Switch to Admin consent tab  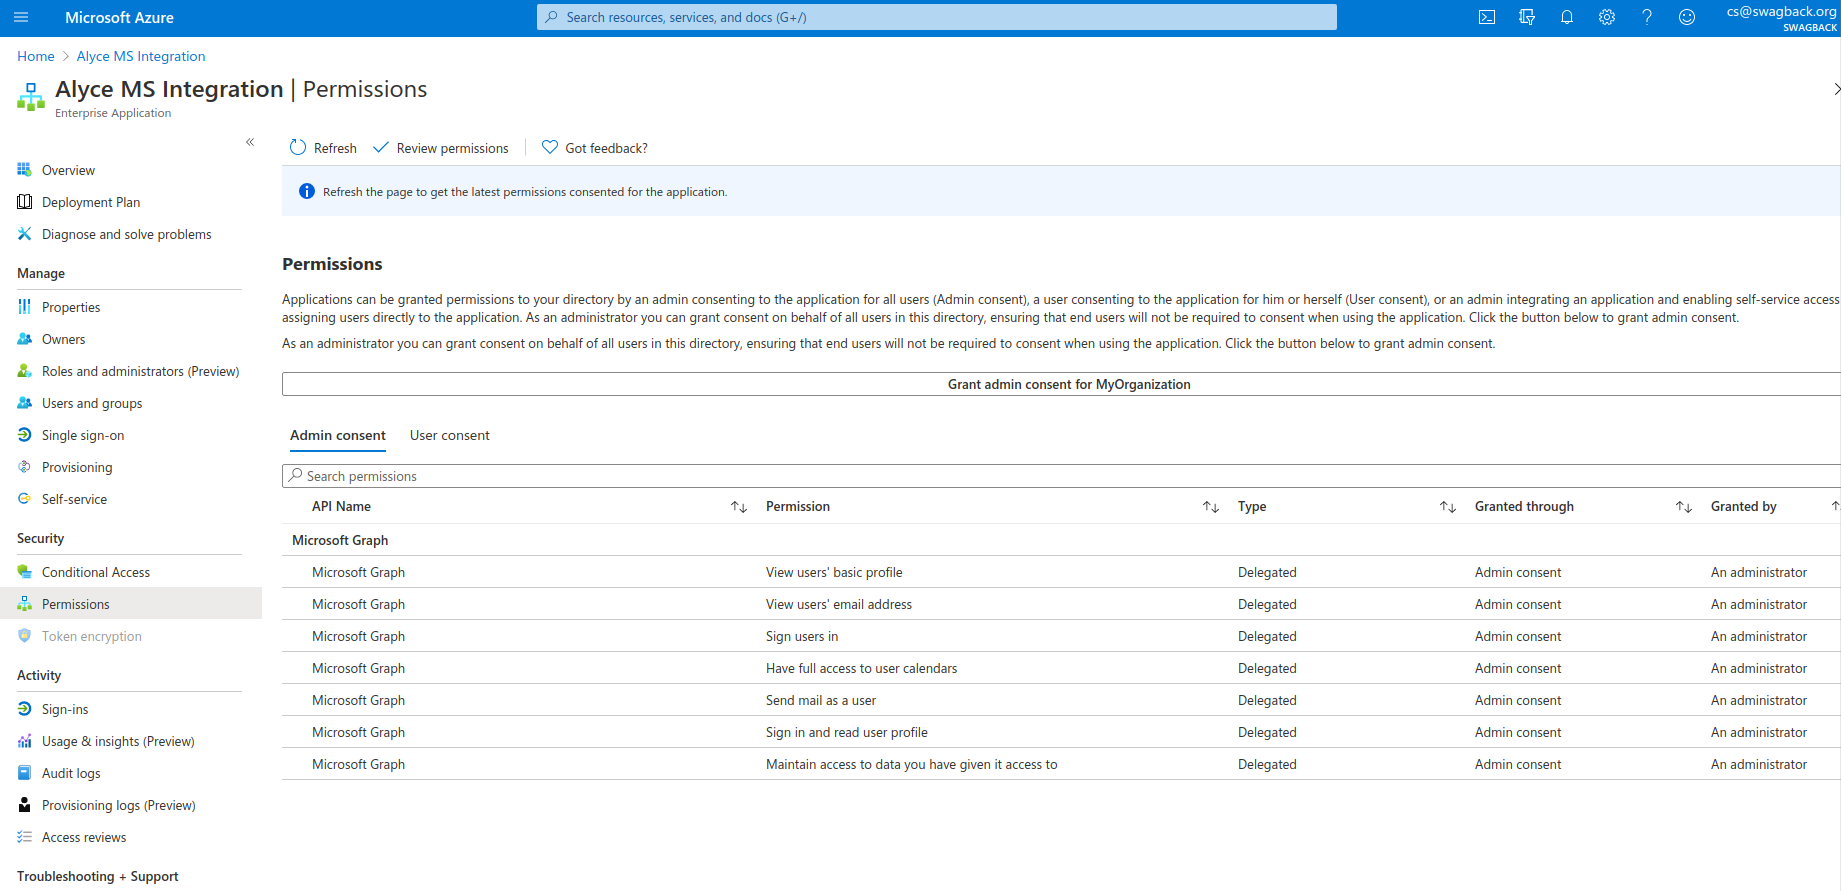pos(338,436)
